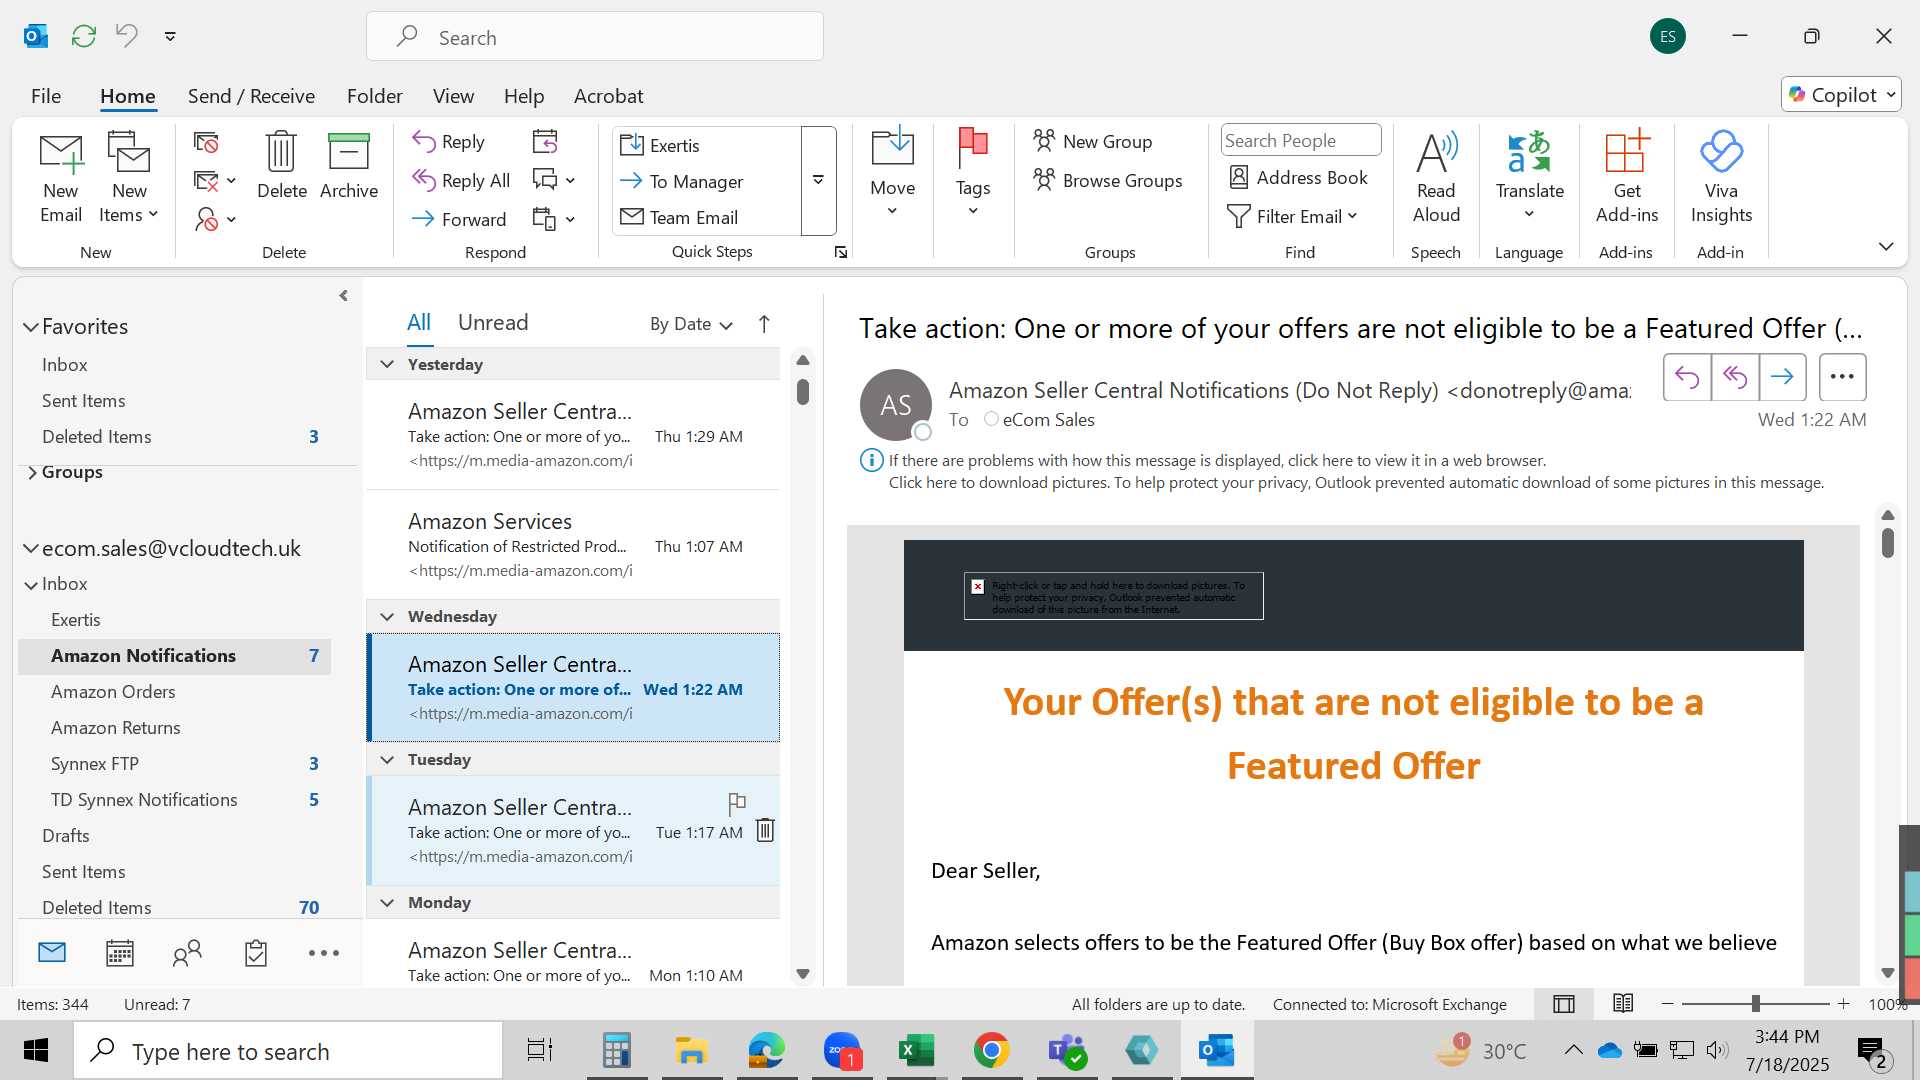1920x1080 pixels.
Task: Click the reading pane Forward arrow button
Action: pyautogui.click(x=1782, y=377)
